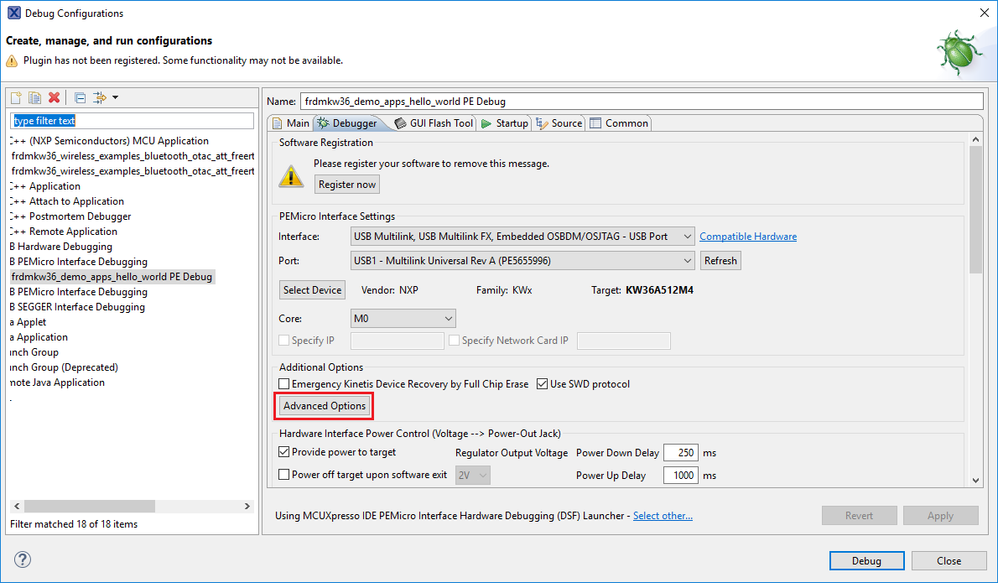Toggle Provide power to target checkbox
The image size is (998, 583).
pos(284,452)
